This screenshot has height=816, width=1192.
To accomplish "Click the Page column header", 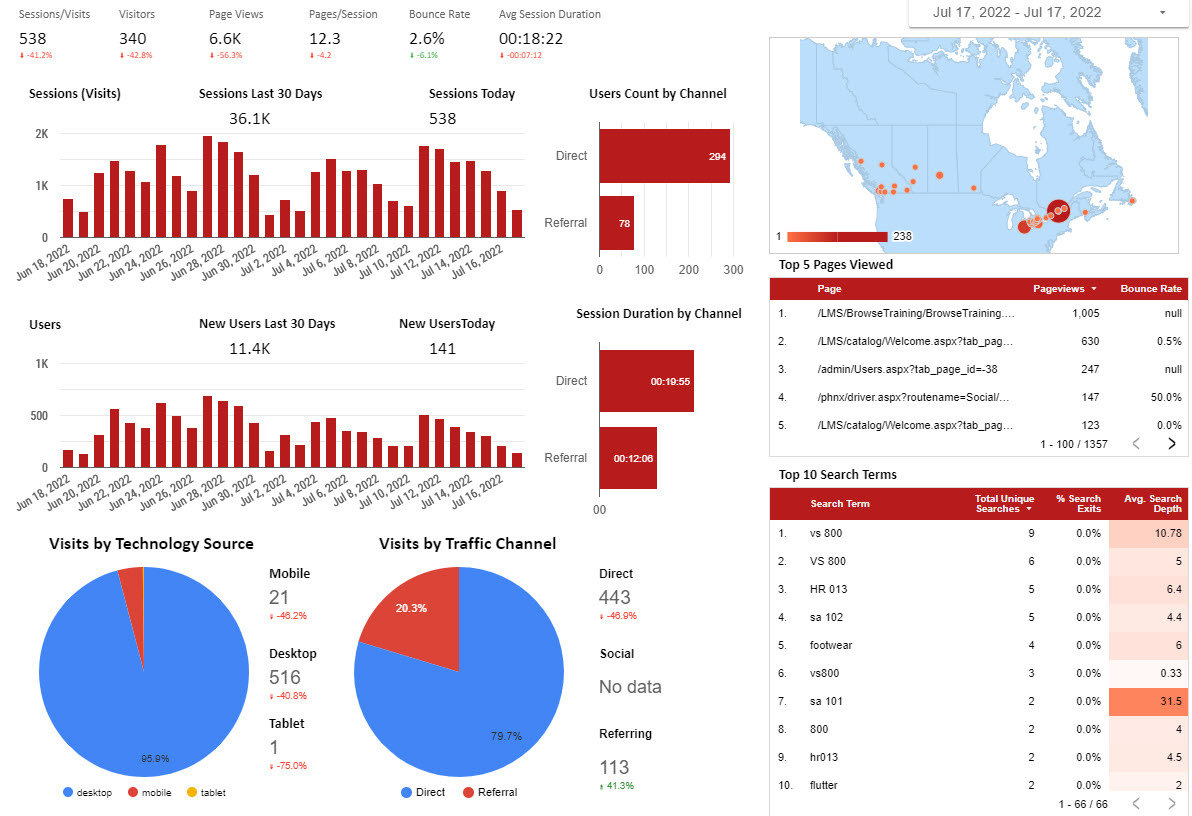I will click(x=829, y=289).
